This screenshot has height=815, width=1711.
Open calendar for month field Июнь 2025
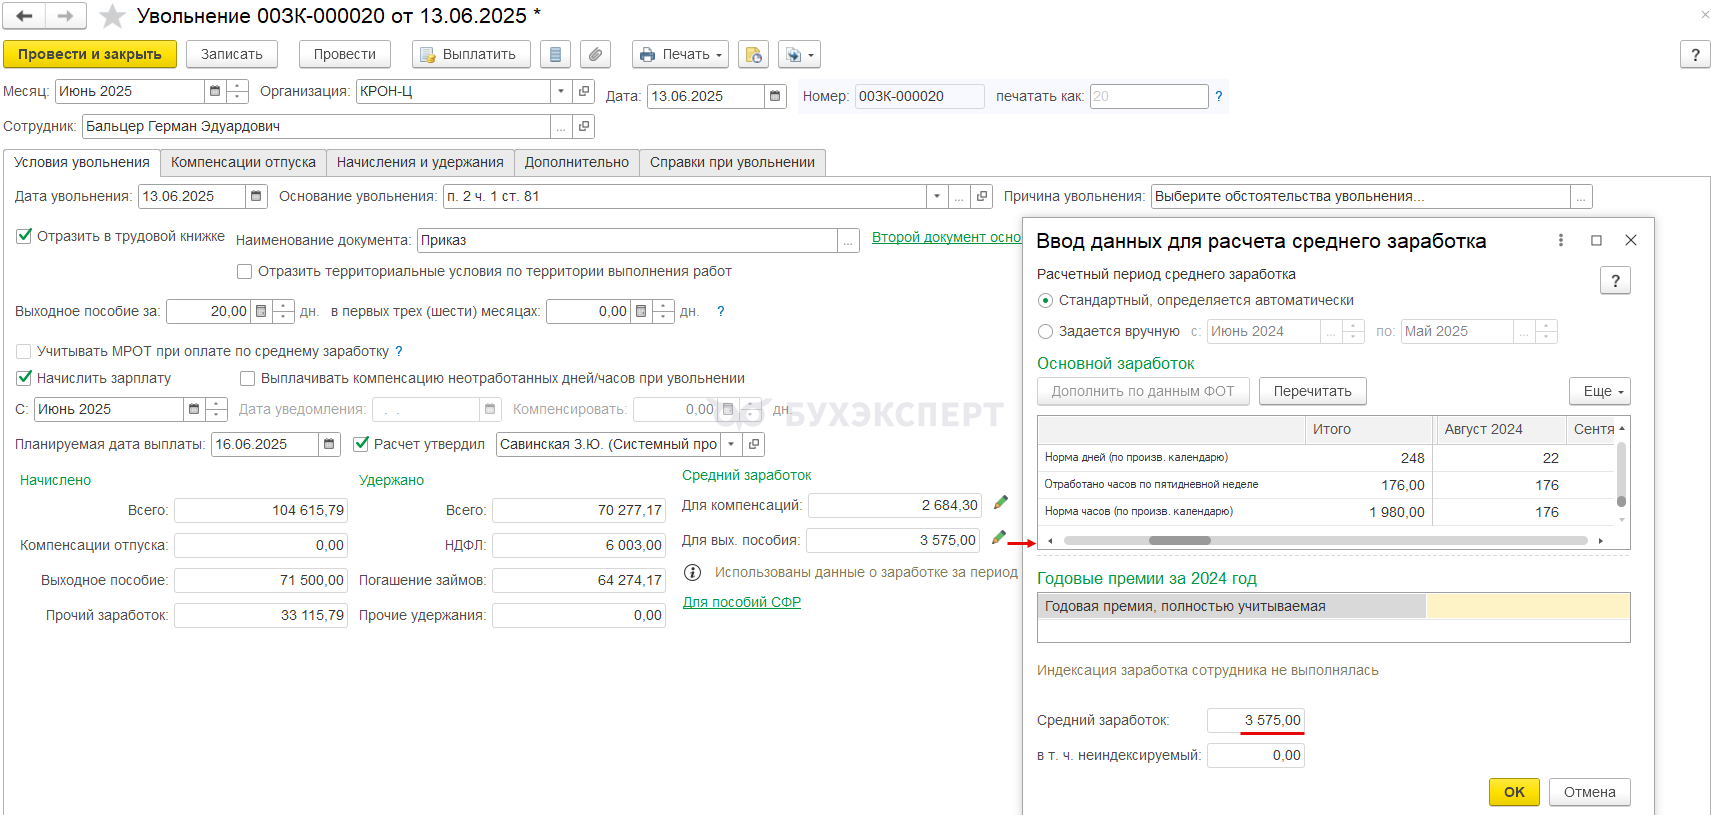coord(214,91)
